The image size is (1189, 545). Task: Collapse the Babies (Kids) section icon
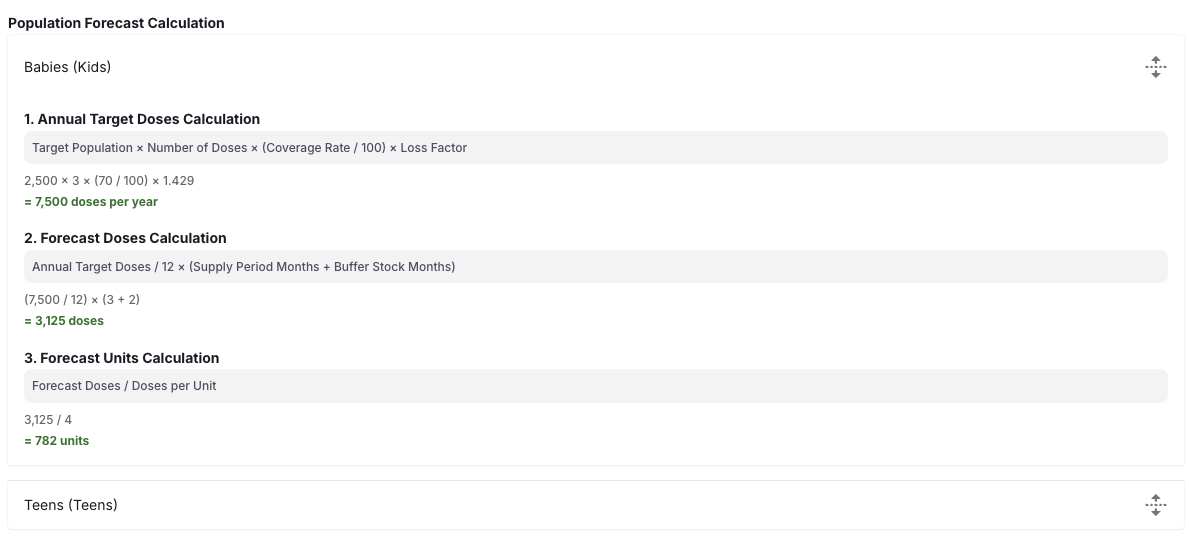1155,68
